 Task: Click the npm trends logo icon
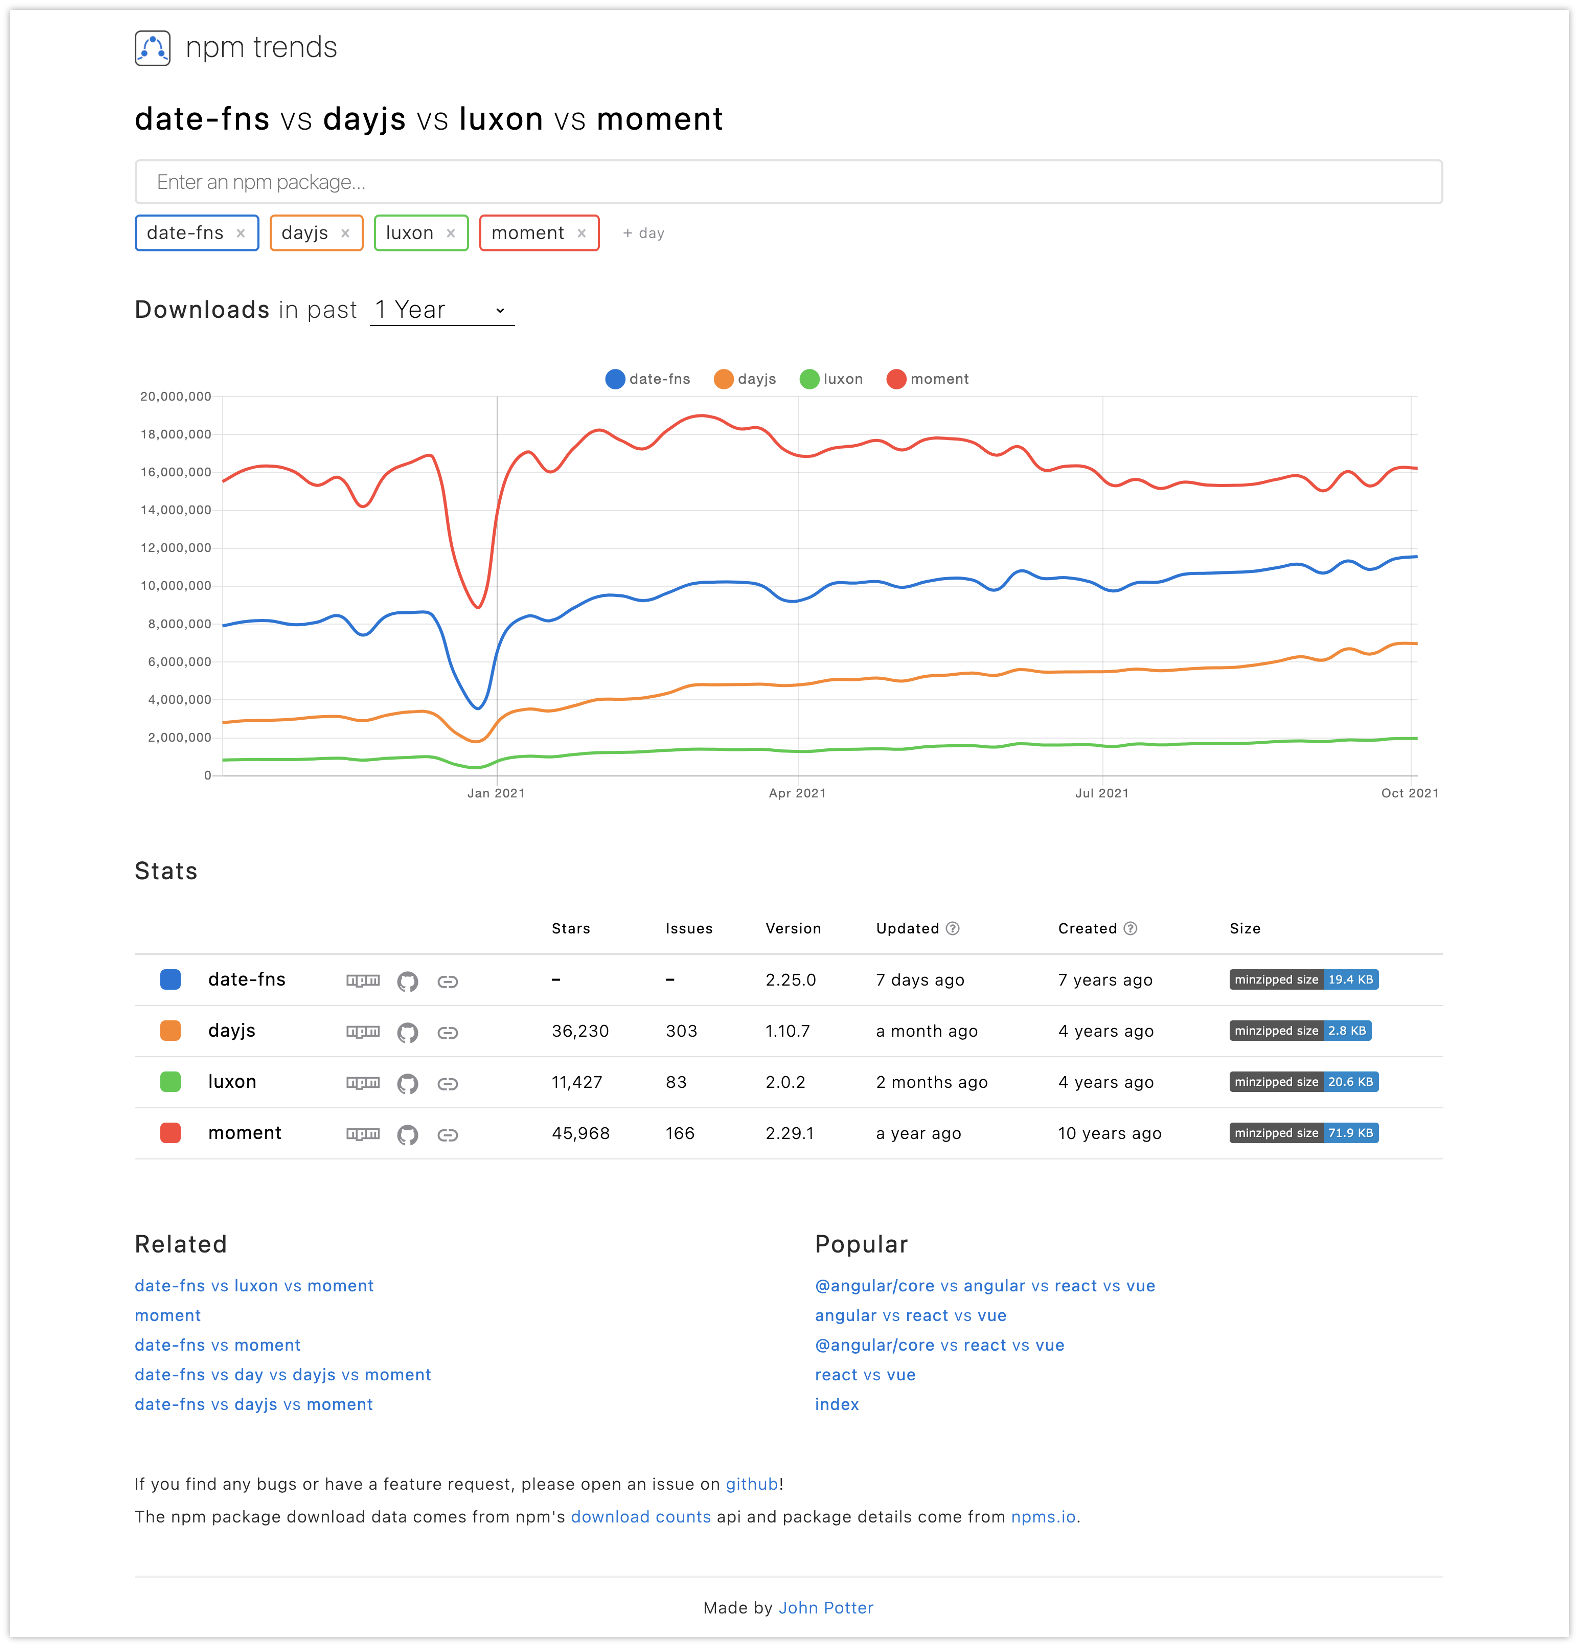(x=152, y=48)
